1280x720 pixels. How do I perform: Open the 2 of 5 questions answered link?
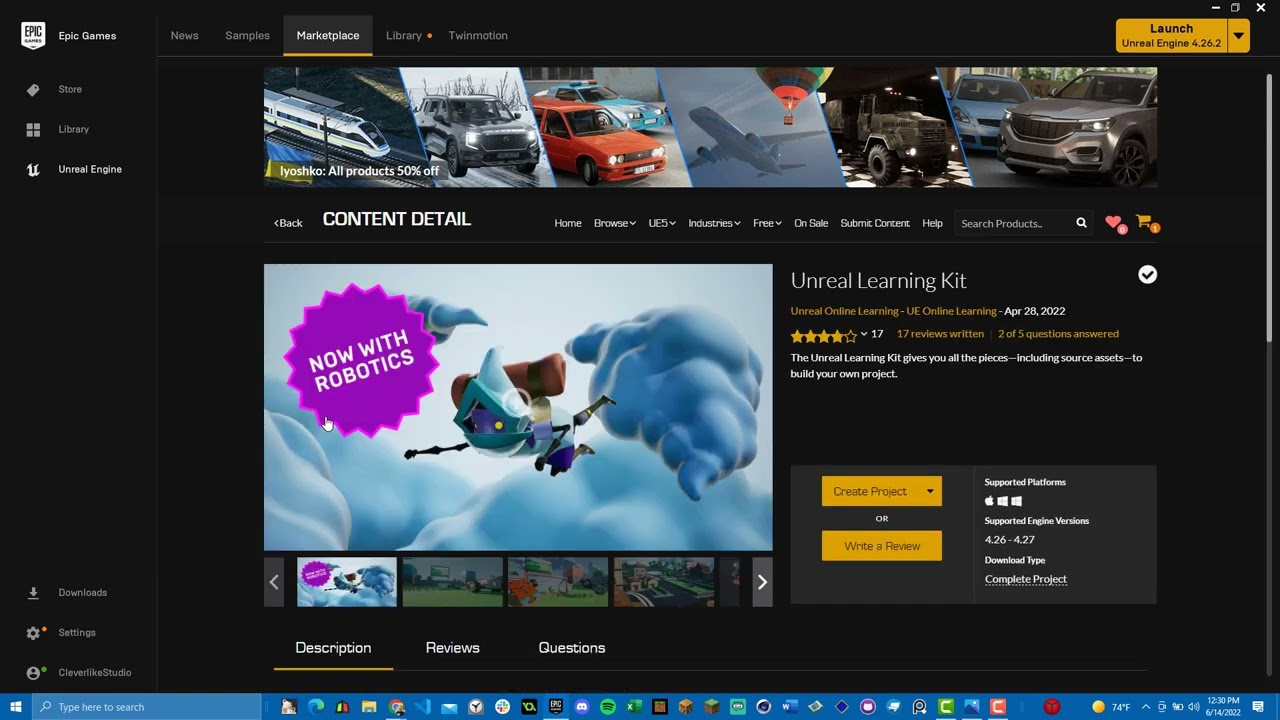[x=1058, y=334]
